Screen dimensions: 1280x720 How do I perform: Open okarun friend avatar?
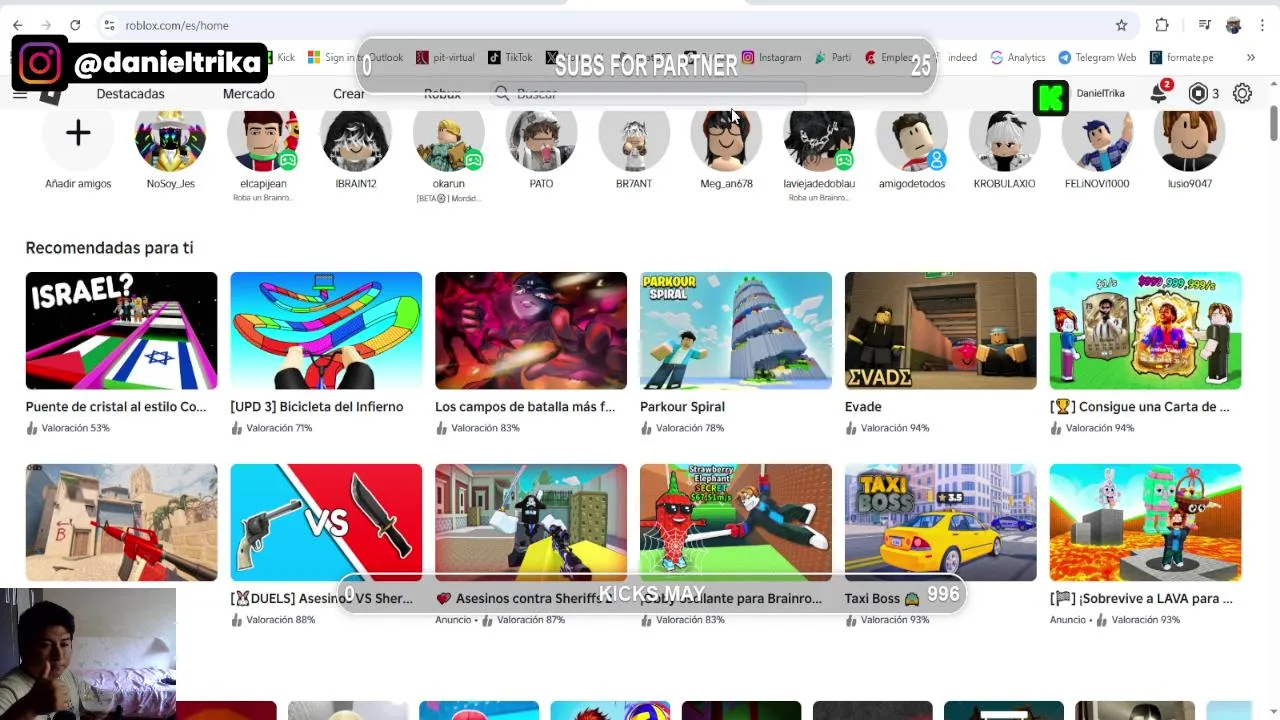pos(449,138)
